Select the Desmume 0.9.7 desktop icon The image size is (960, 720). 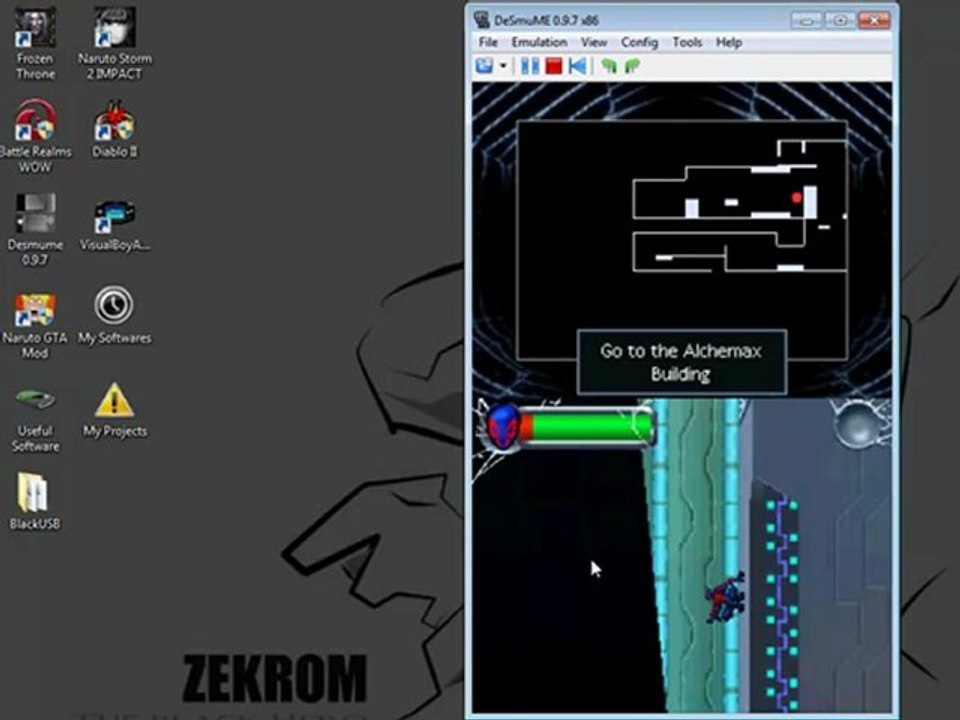[35, 230]
